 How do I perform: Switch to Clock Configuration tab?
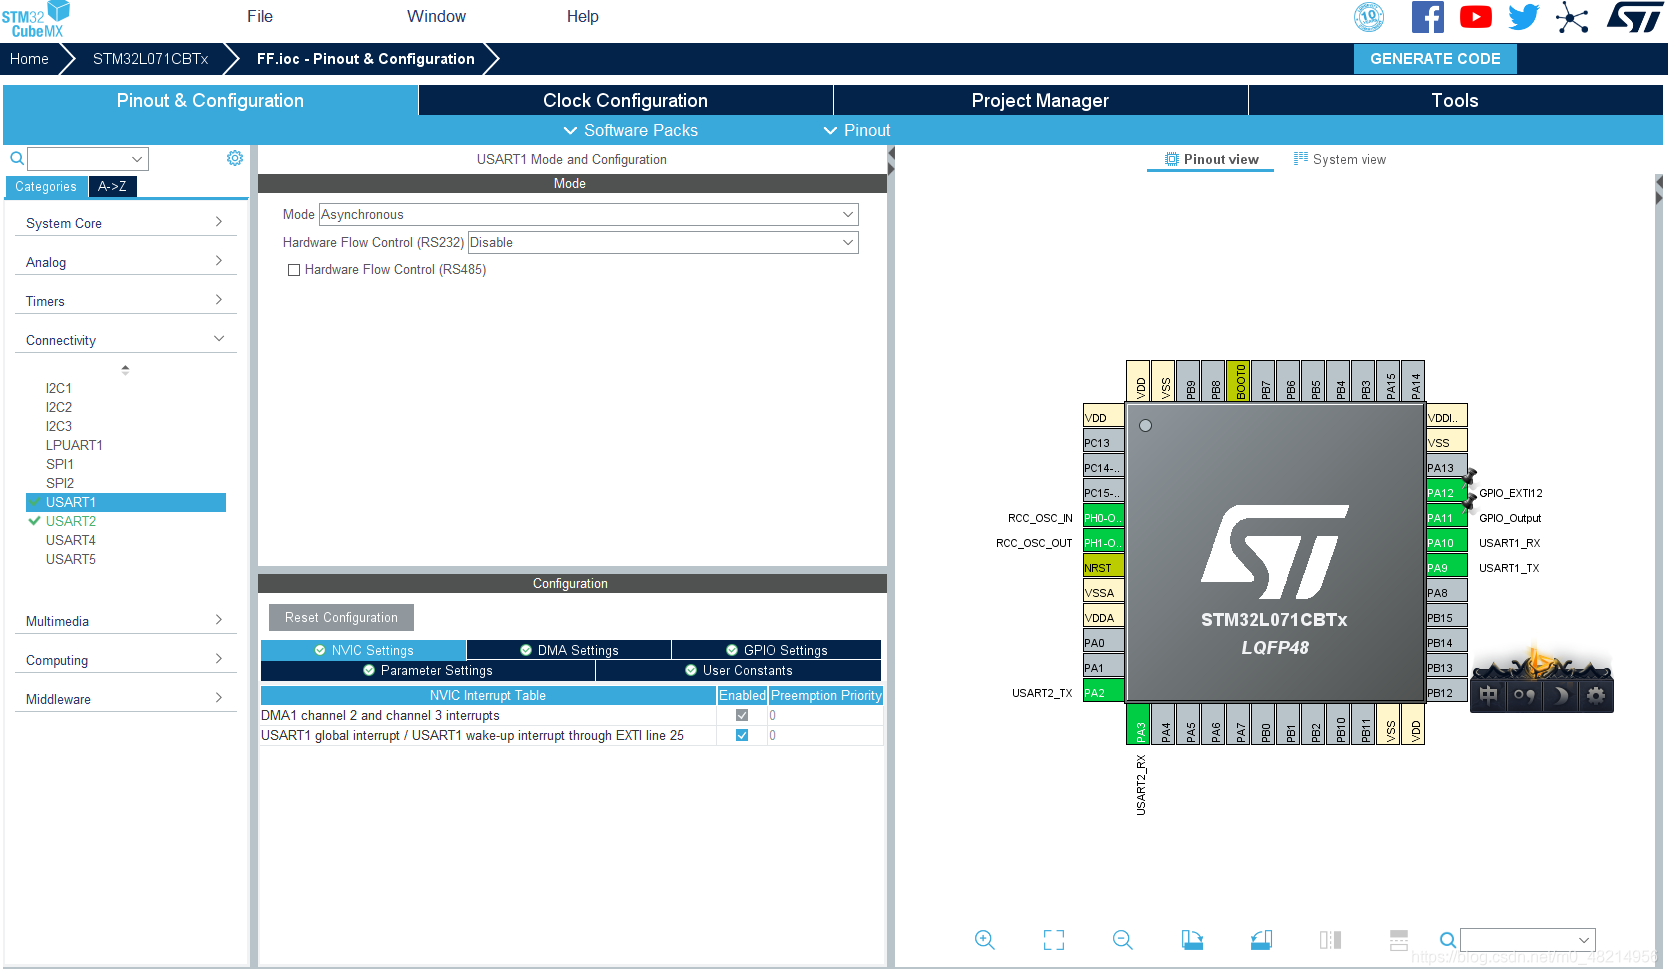(x=626, y=100)
